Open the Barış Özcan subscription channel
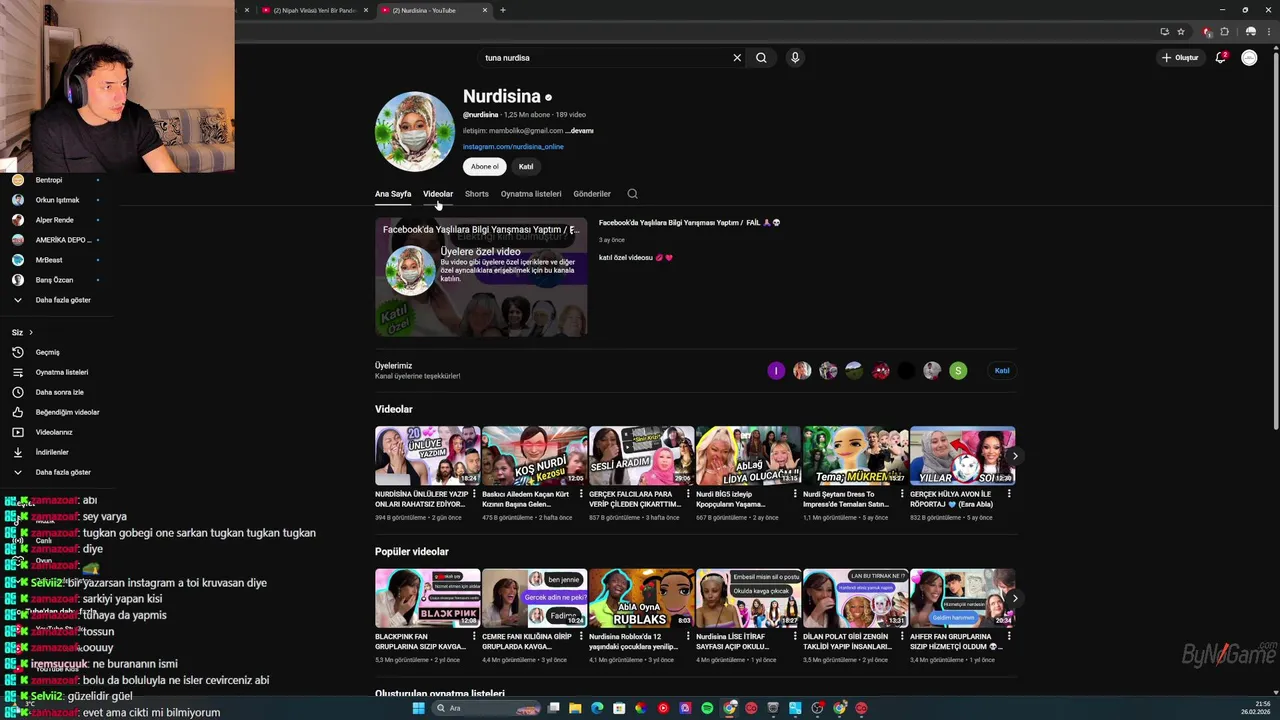The height and width of the screenshot is (720, 1280). [56, 280]
